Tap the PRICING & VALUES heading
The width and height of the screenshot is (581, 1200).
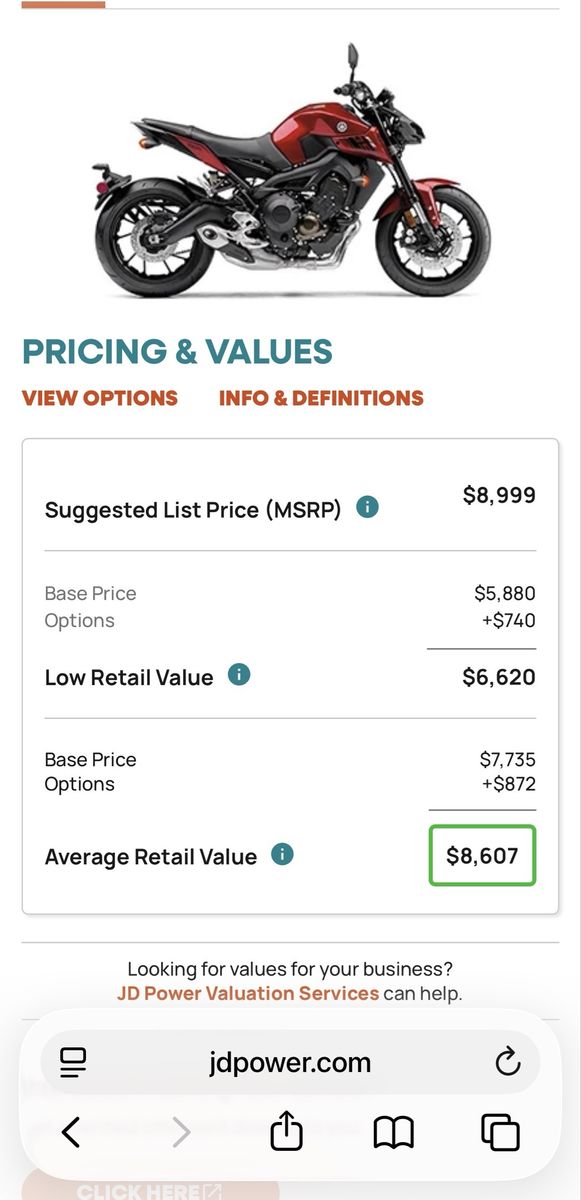coord(177,352)
